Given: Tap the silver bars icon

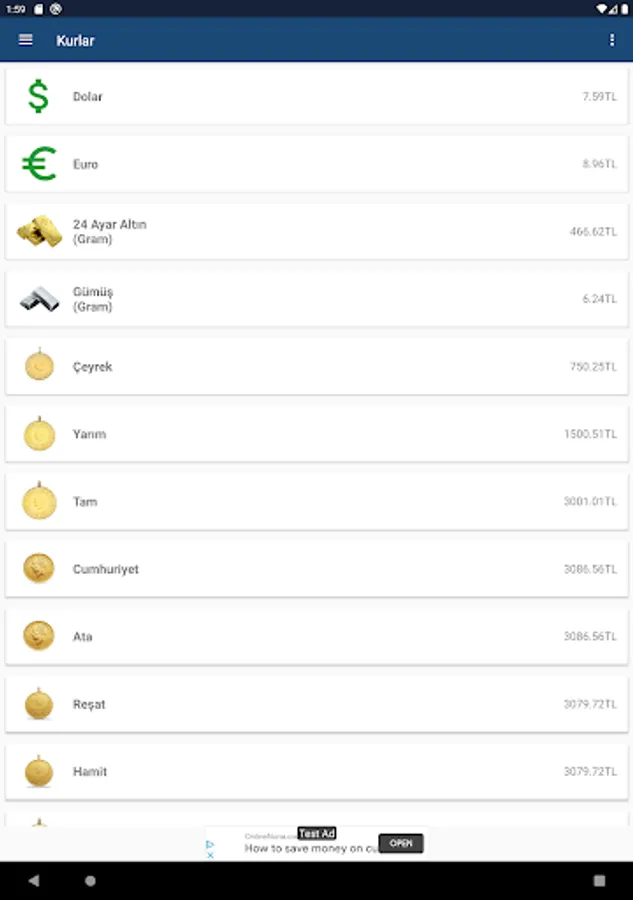Looking at the screenshot, I should pos(39,298).
